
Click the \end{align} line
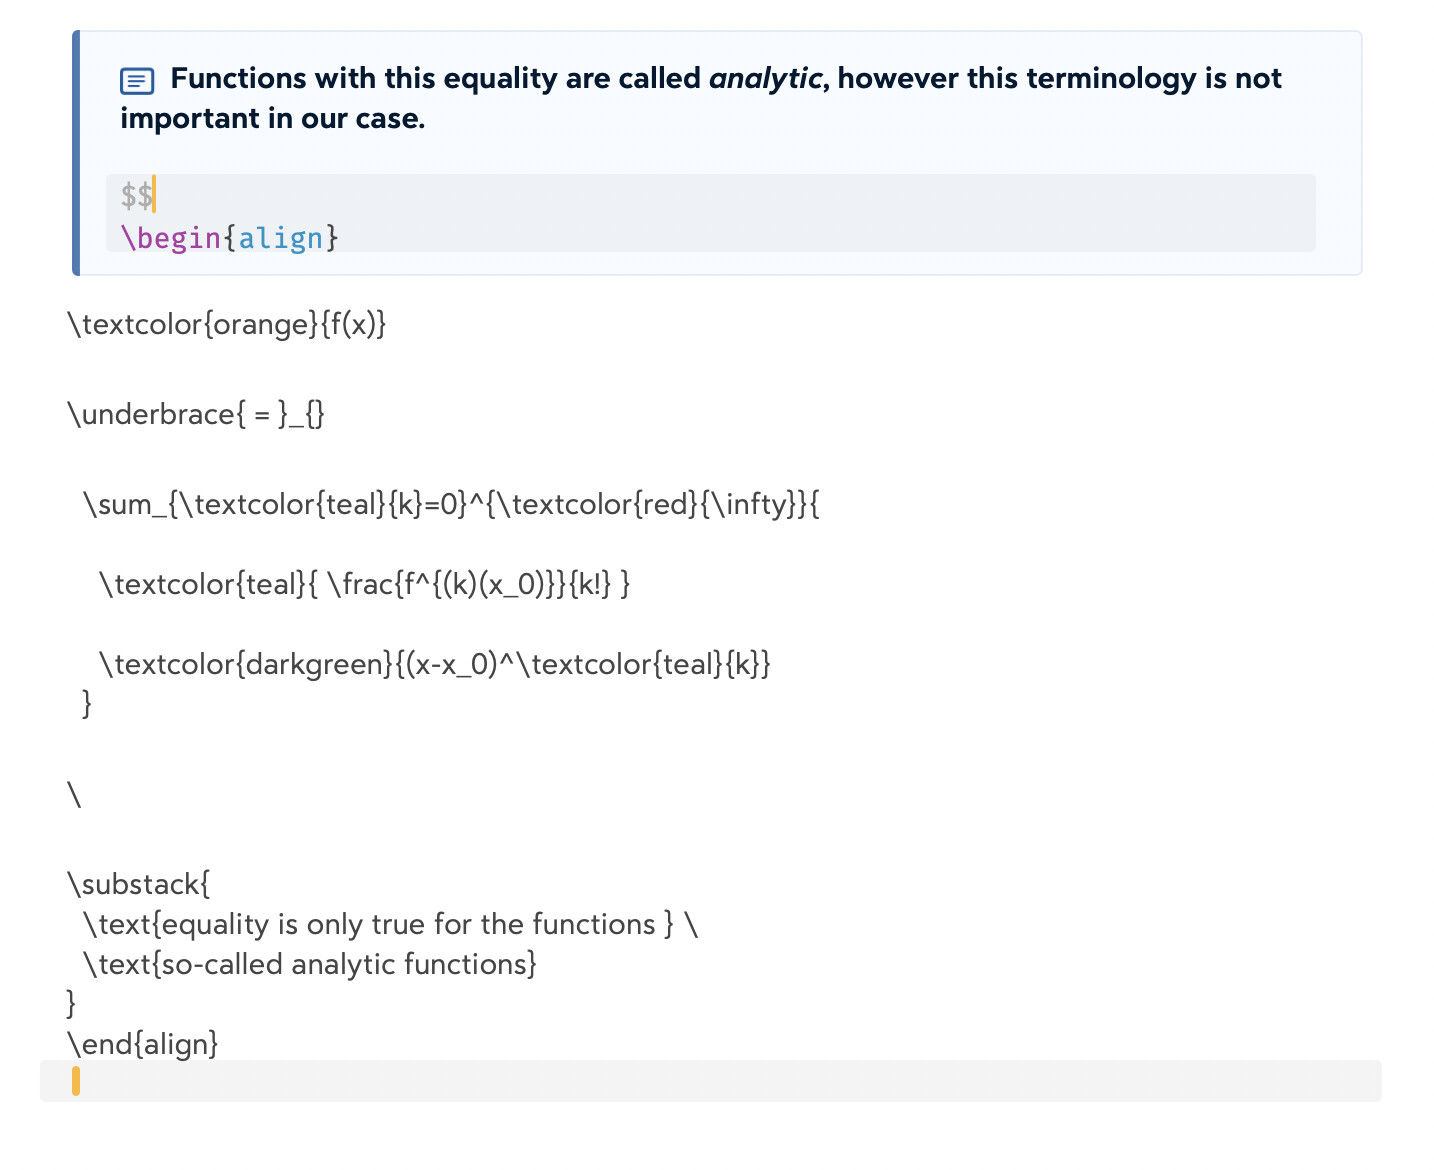point(142,1044)
